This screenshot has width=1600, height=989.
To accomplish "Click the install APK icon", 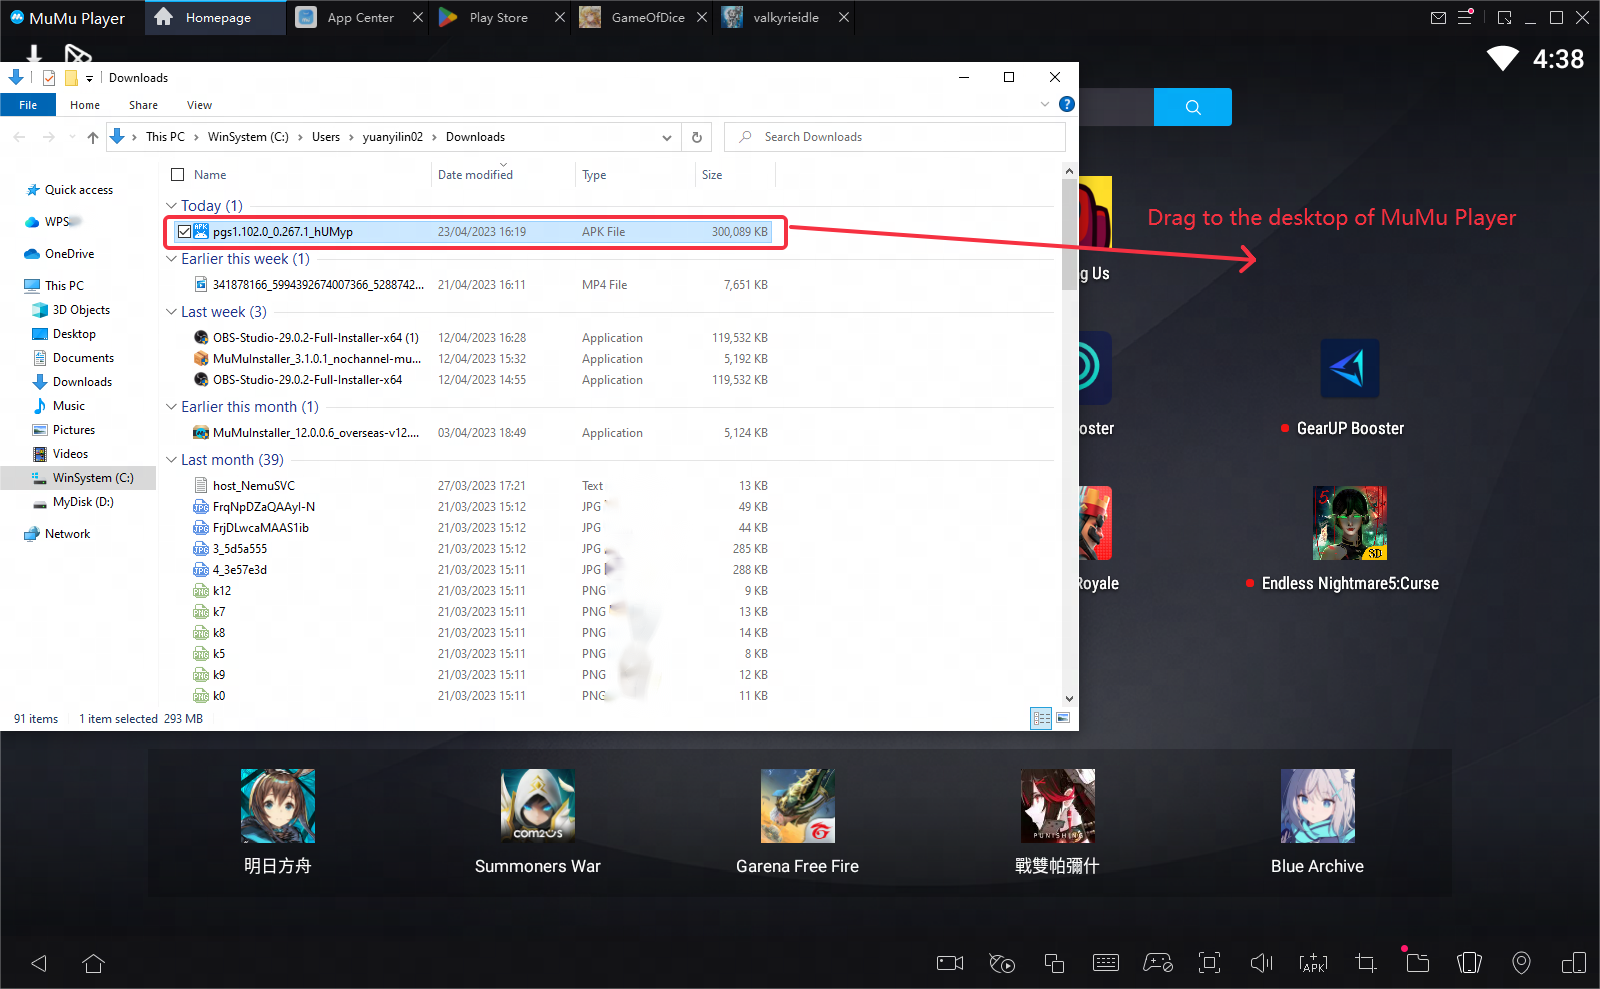I will [1314, 963].
